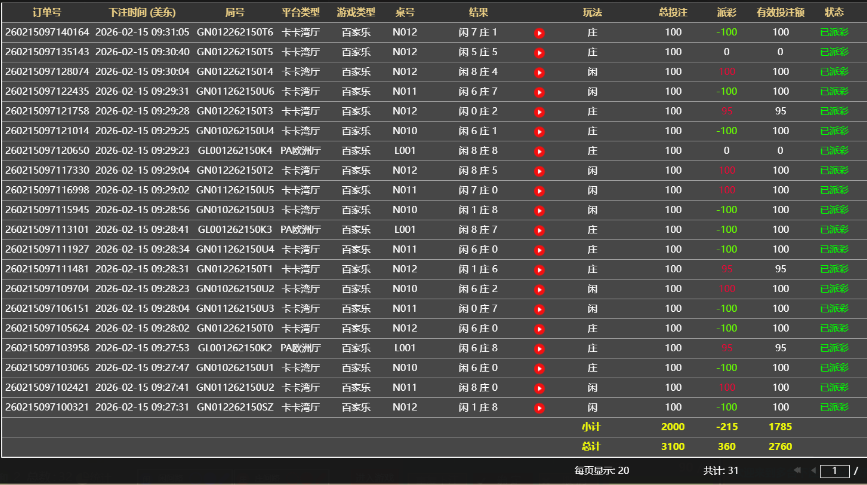The width and height of the screenshot is (867, 485).
Task: Click the 订单号 column header
Action: [46, 12]
